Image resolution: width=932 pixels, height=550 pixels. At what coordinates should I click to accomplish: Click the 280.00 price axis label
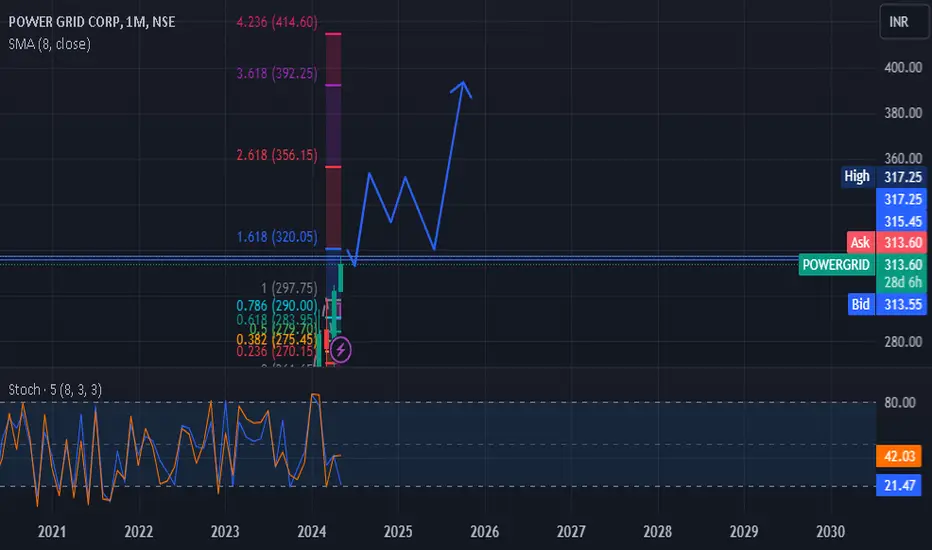tap(903, 342)
